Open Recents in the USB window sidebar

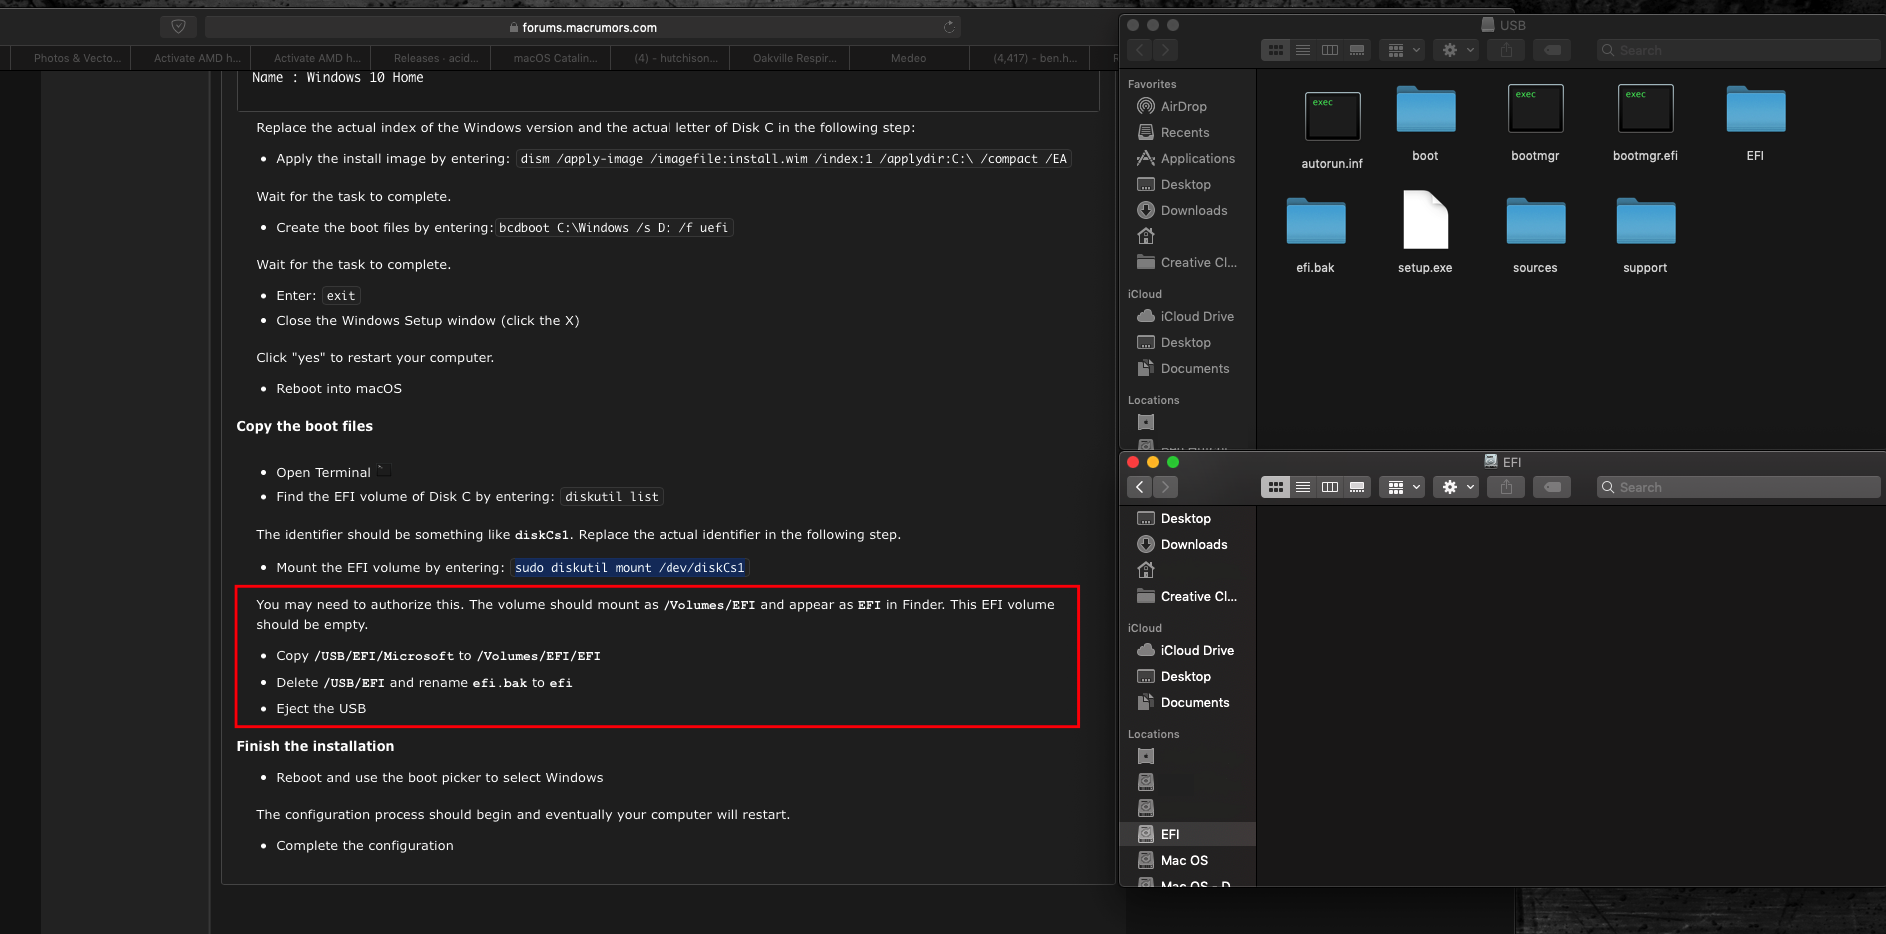(1187, 132)
